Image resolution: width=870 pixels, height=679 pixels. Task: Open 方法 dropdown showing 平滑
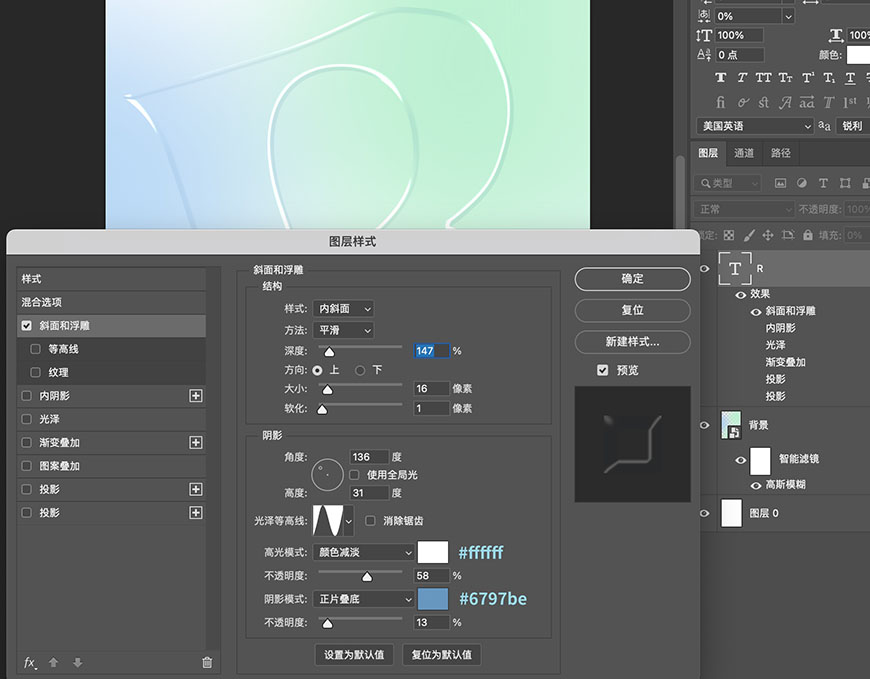(x=343, y=330)
